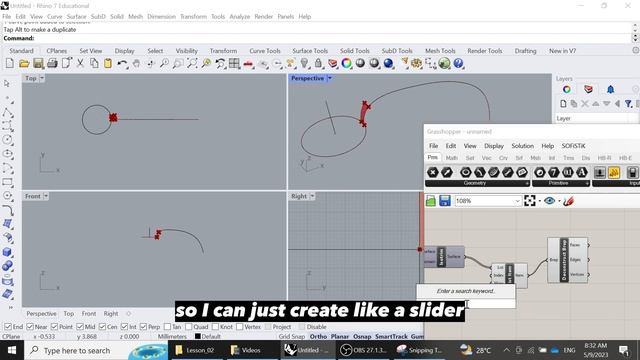Toggle the Point osnap checkbox

tap(54, 327)
